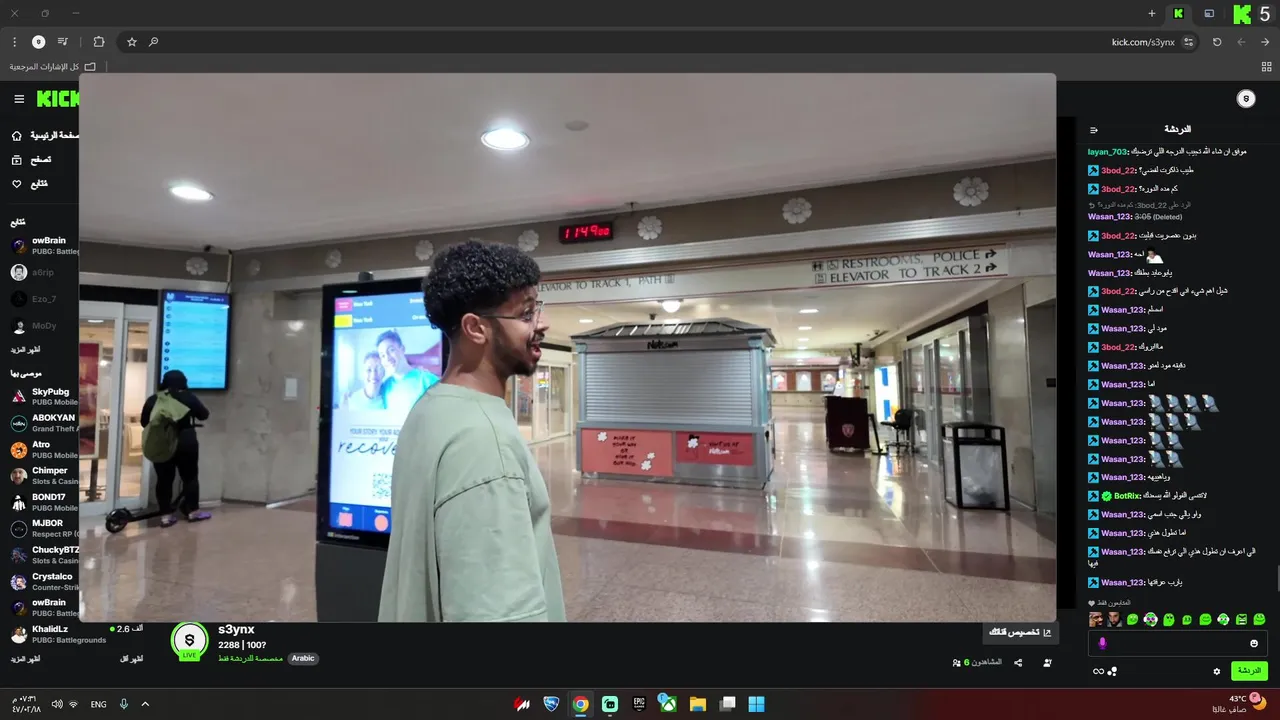Open the Following section in sidebar
1280x720 pixels.
30,184
